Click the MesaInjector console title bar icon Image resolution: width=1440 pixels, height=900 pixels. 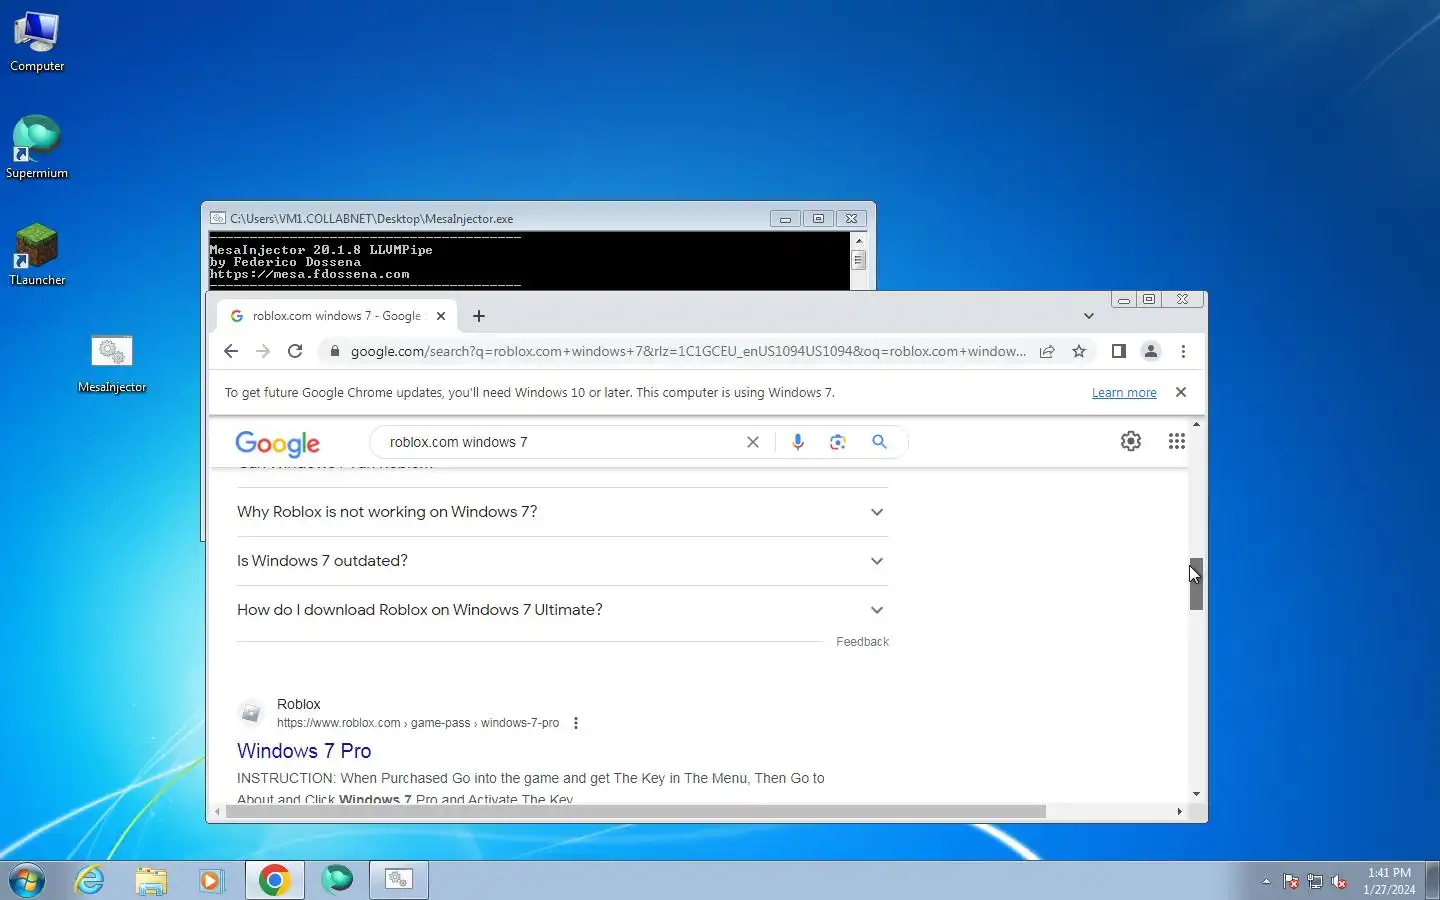218,218
